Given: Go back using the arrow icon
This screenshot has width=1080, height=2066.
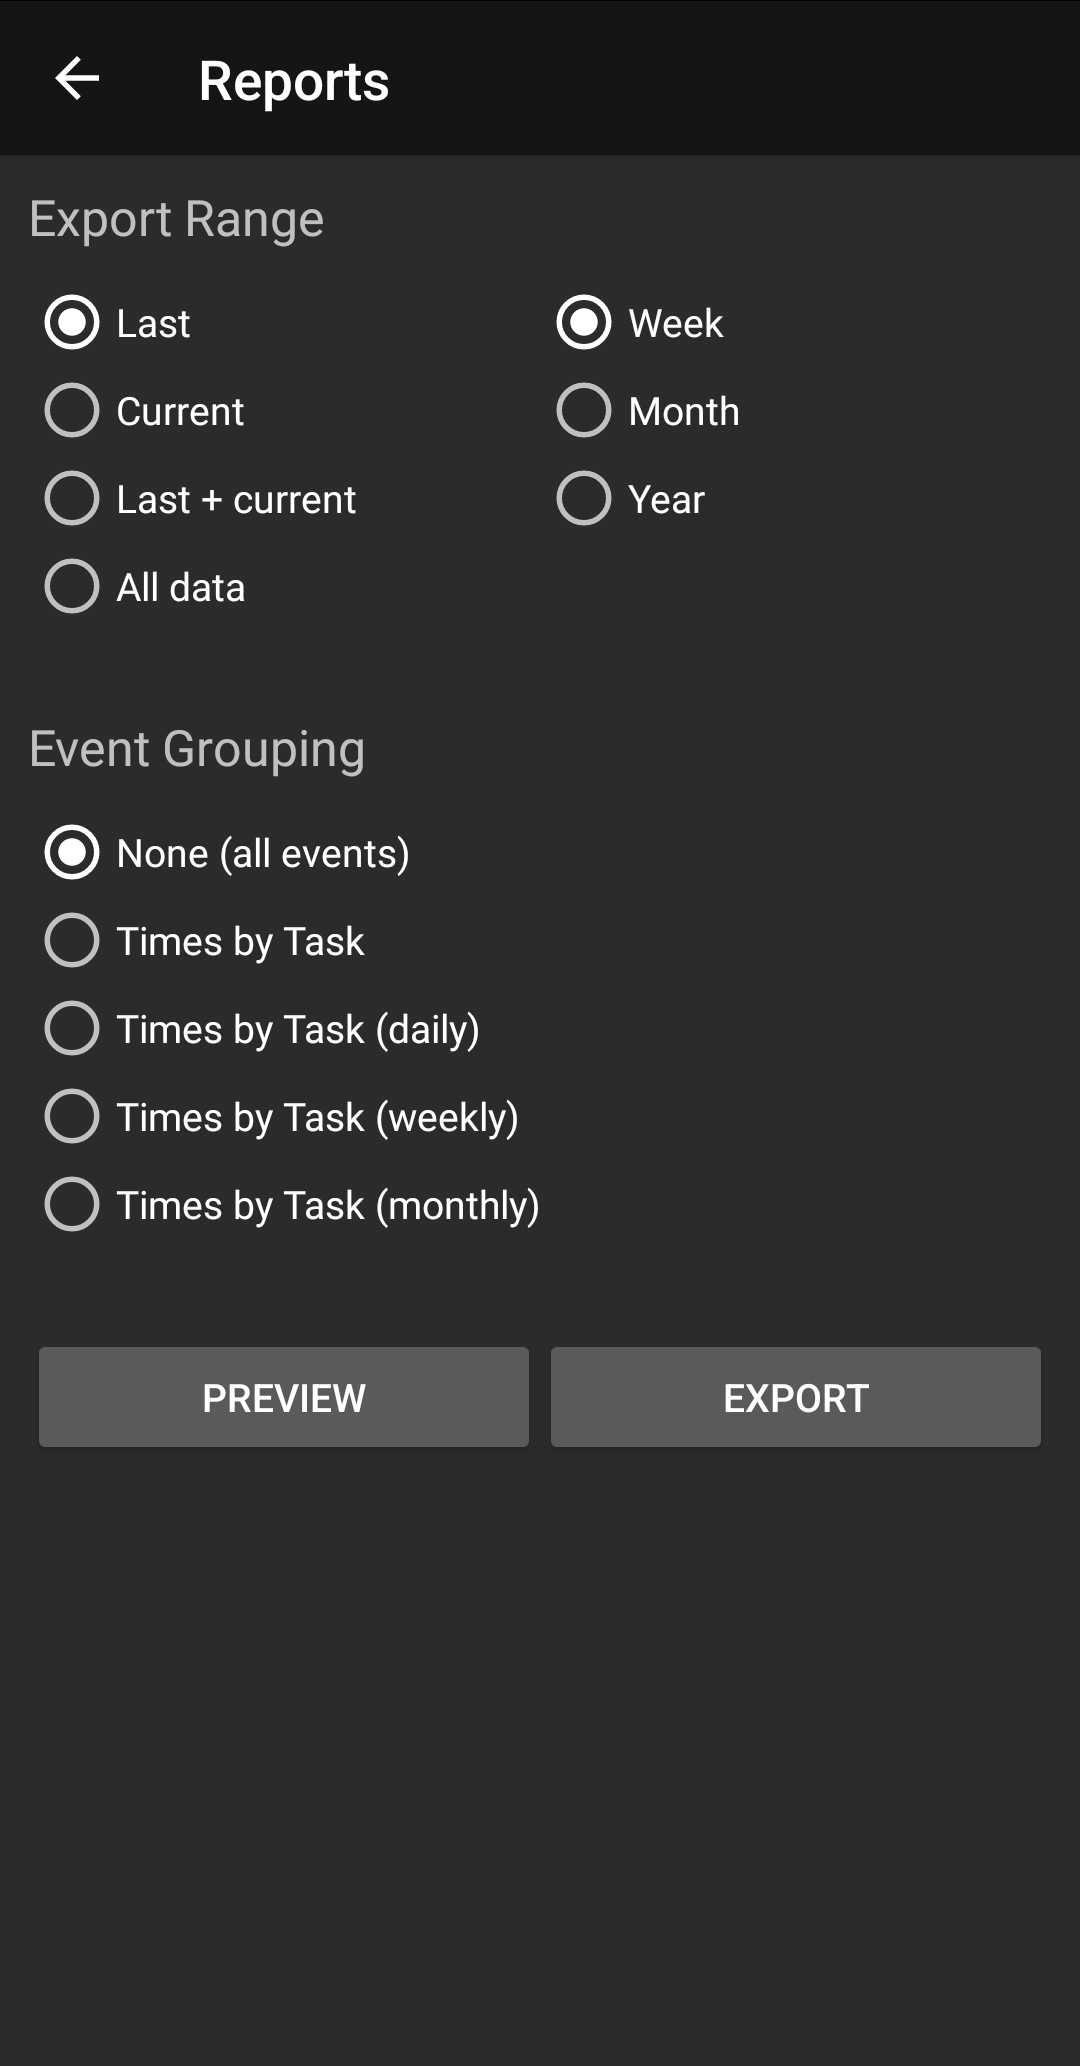Looking at the screenshot, I should click(77, 79).
